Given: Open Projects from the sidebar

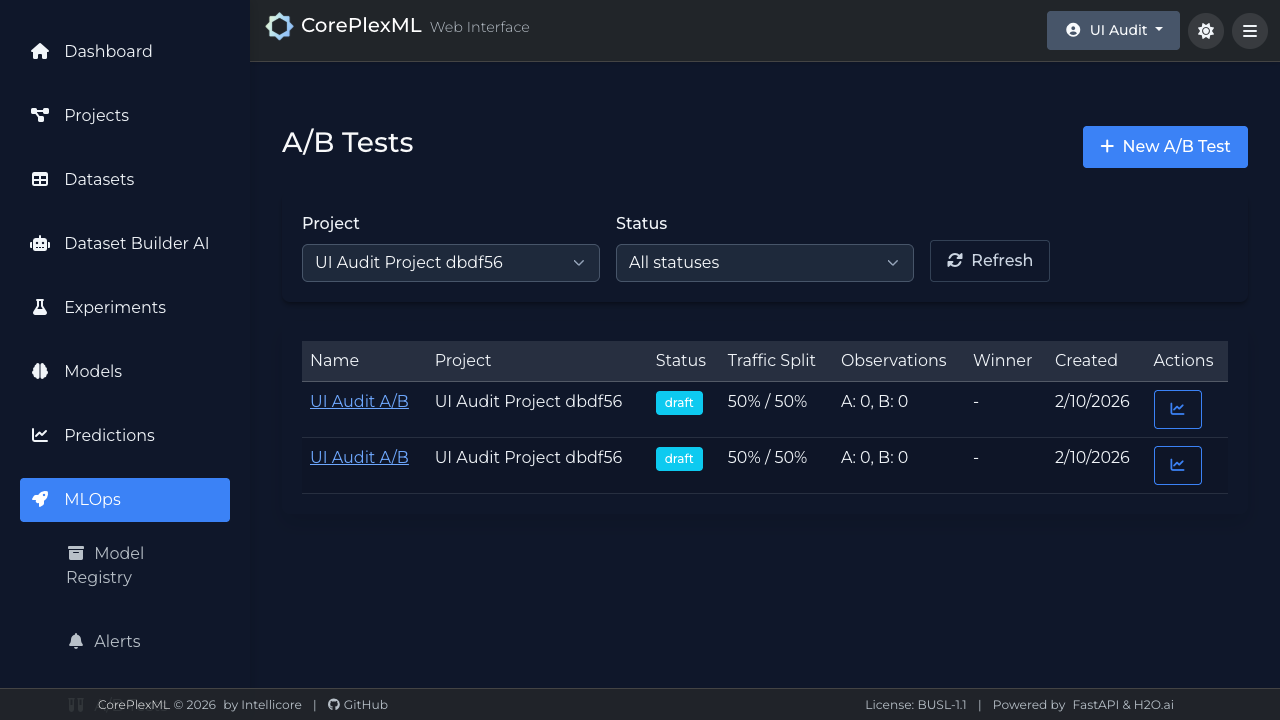Looking at the screenshot, I should (96, 116).
